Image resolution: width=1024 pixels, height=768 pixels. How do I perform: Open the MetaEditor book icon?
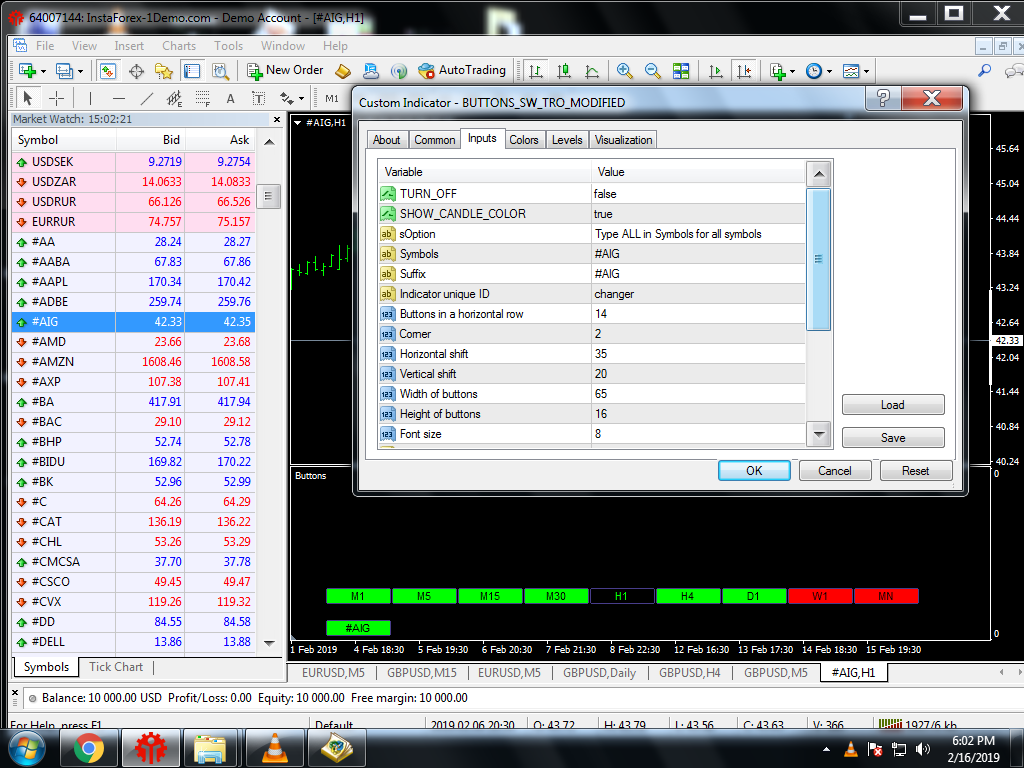point(343,71)
